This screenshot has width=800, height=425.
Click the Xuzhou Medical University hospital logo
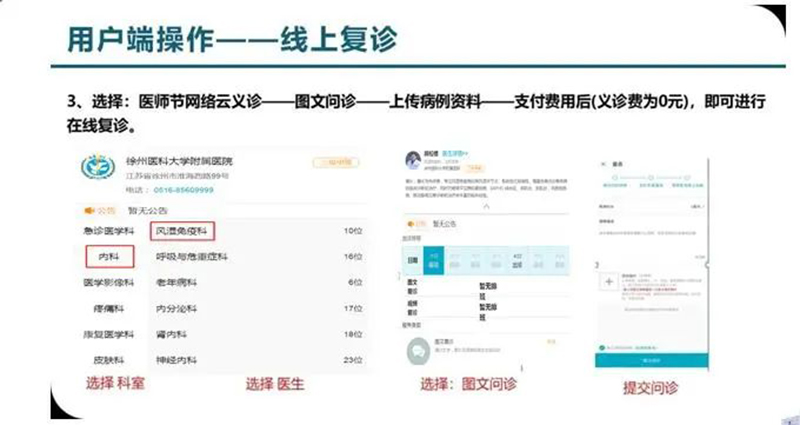tap(98, 167)
